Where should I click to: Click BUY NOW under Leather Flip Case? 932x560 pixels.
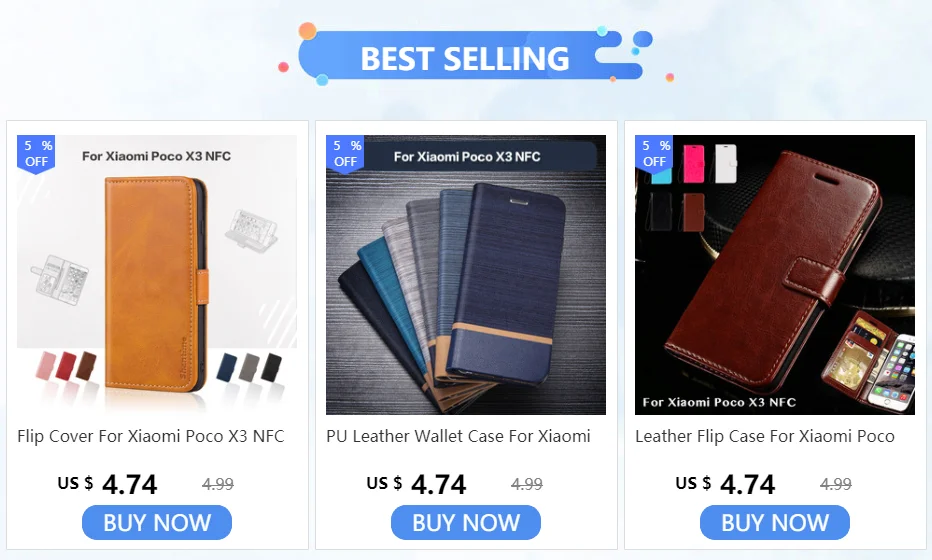775,523
